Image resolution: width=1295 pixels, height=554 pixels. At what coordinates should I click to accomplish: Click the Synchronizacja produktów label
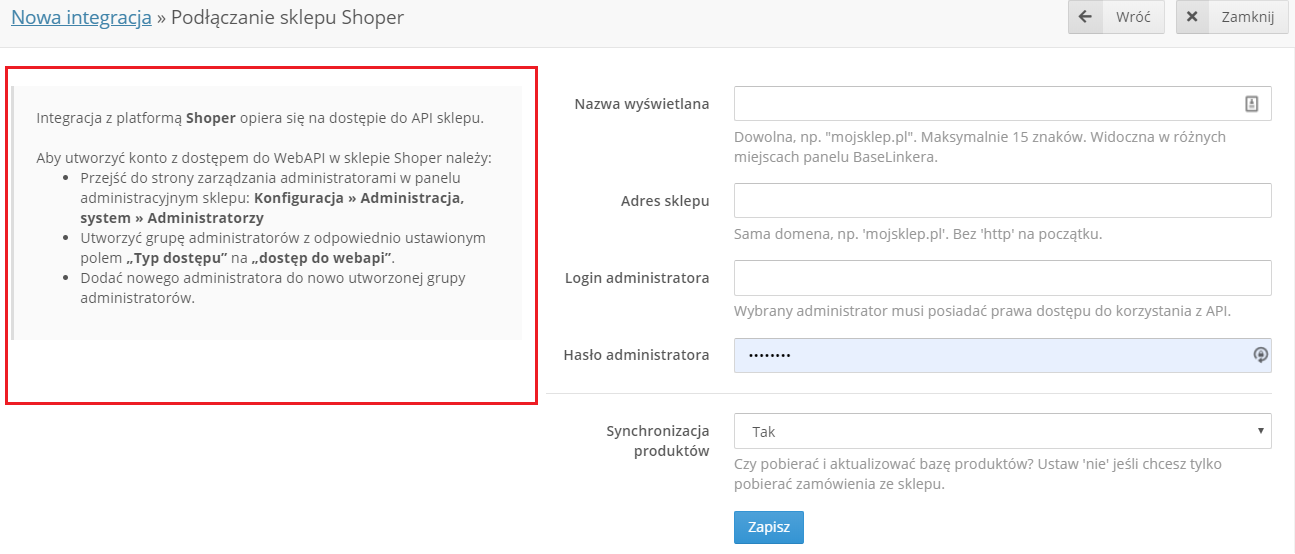pyautogui.click(x=658, y=441)
